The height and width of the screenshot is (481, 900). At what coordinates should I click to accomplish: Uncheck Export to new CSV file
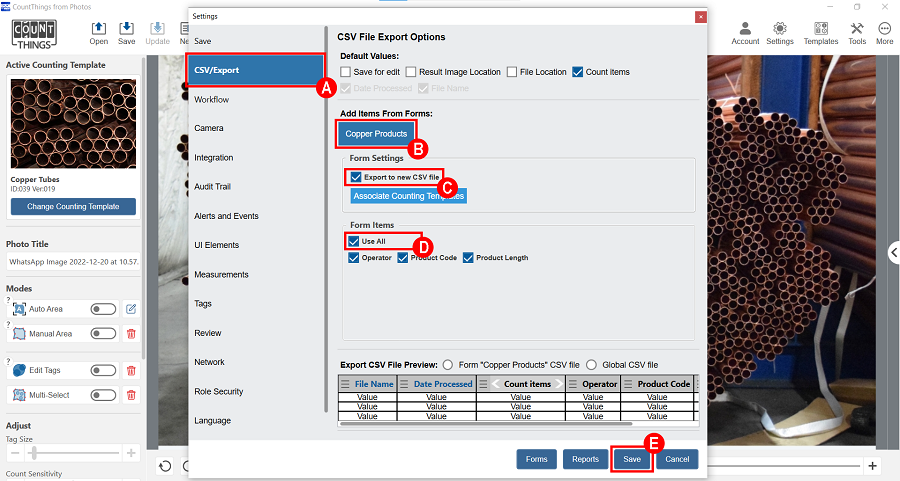coord(356,177)
